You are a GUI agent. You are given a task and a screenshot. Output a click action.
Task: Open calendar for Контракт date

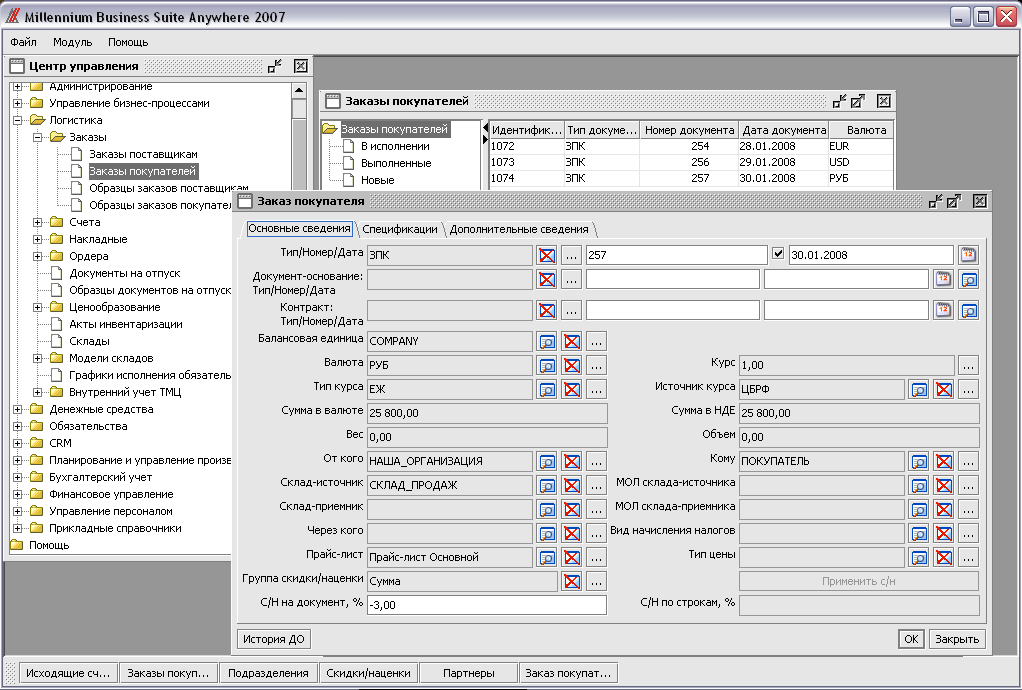pyautogui.click(x=943, y=311)
